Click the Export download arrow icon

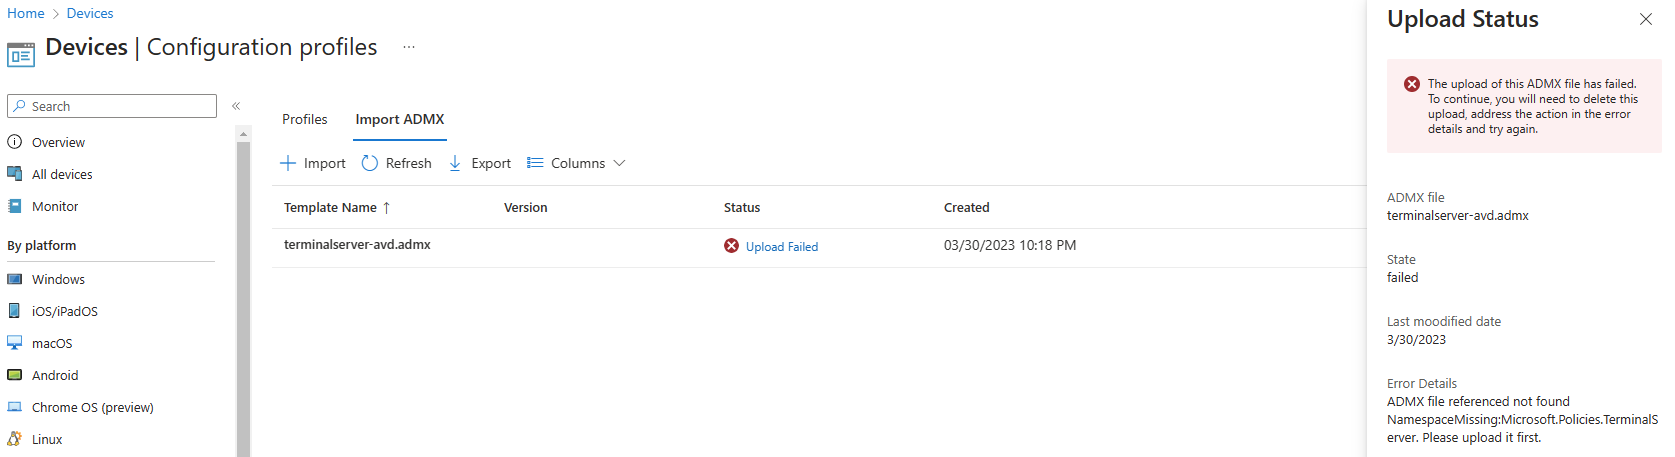[455, 163]
